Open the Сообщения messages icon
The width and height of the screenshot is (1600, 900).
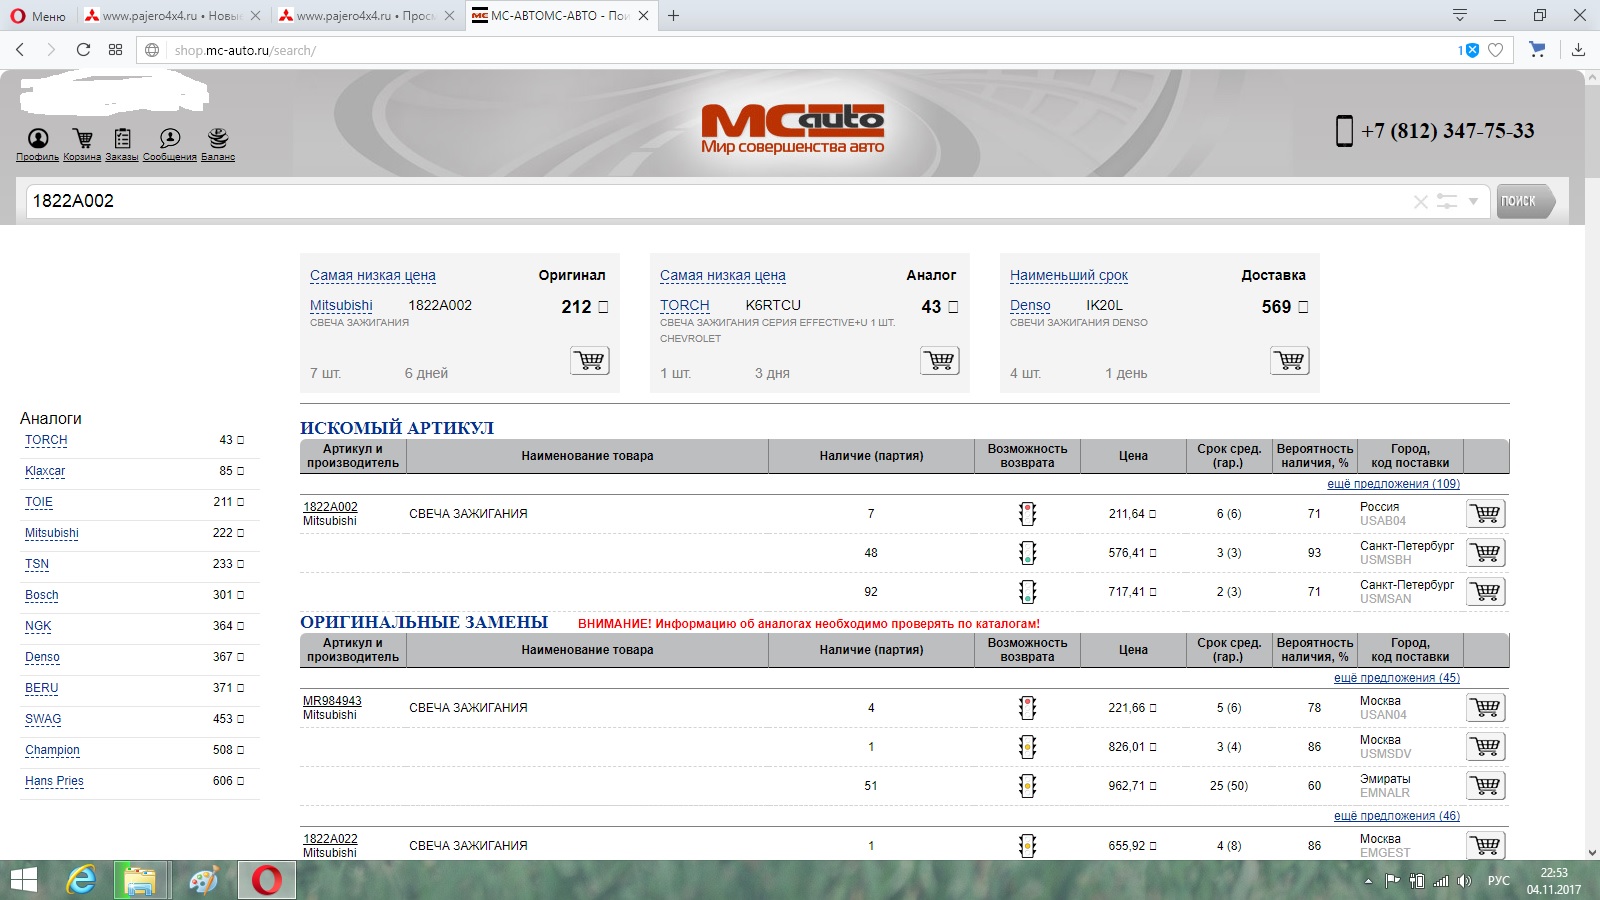click(x=170, y=139)
